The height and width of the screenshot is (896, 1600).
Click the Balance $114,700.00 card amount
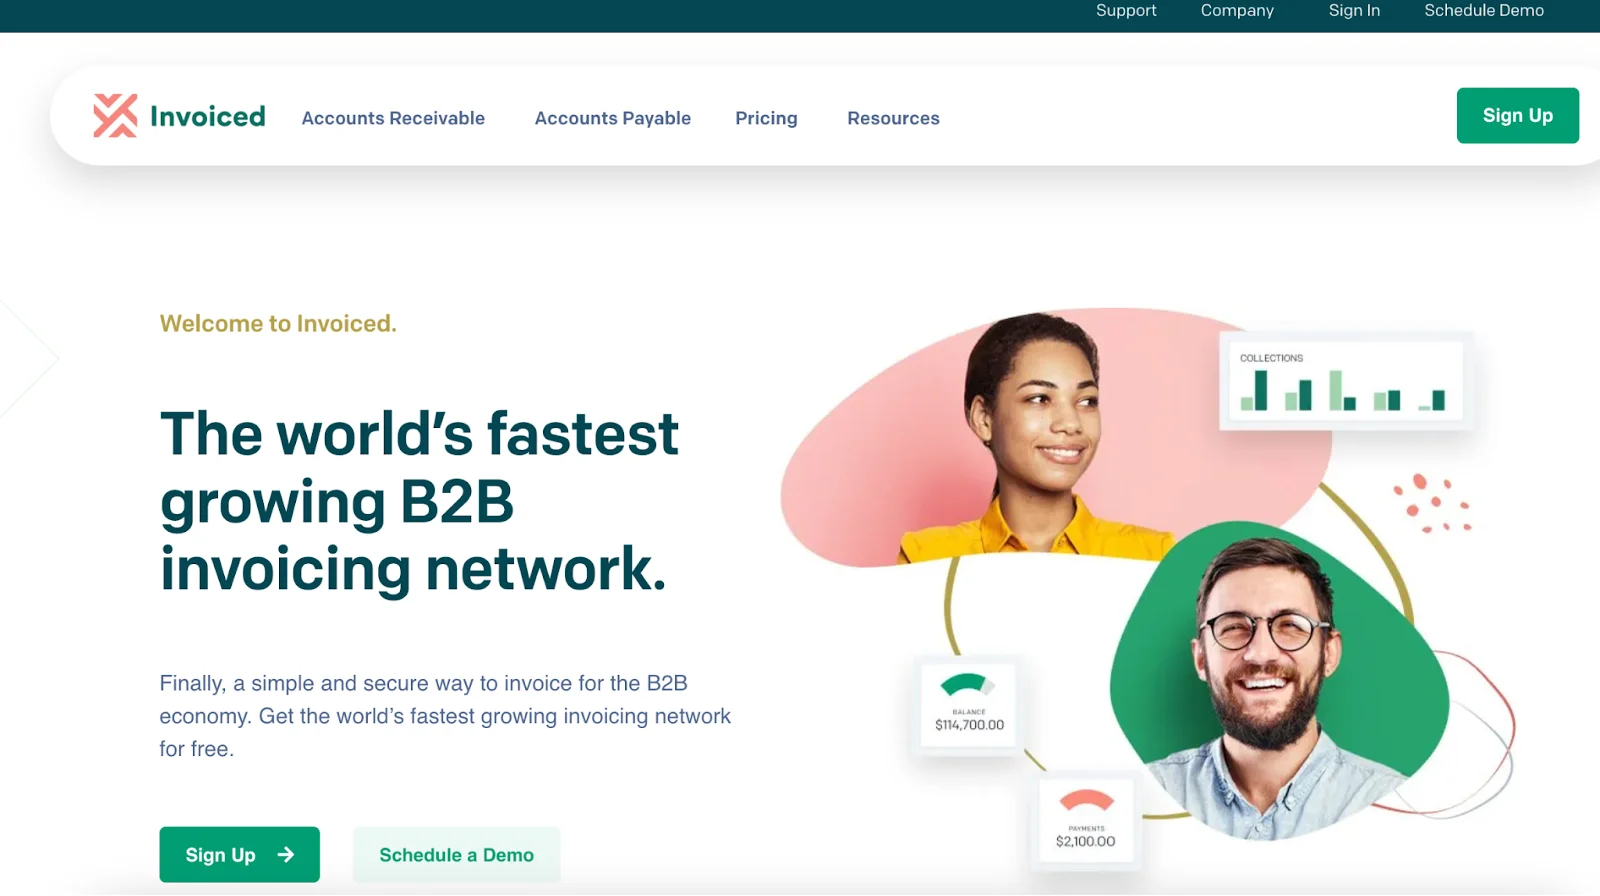(969, 725)
